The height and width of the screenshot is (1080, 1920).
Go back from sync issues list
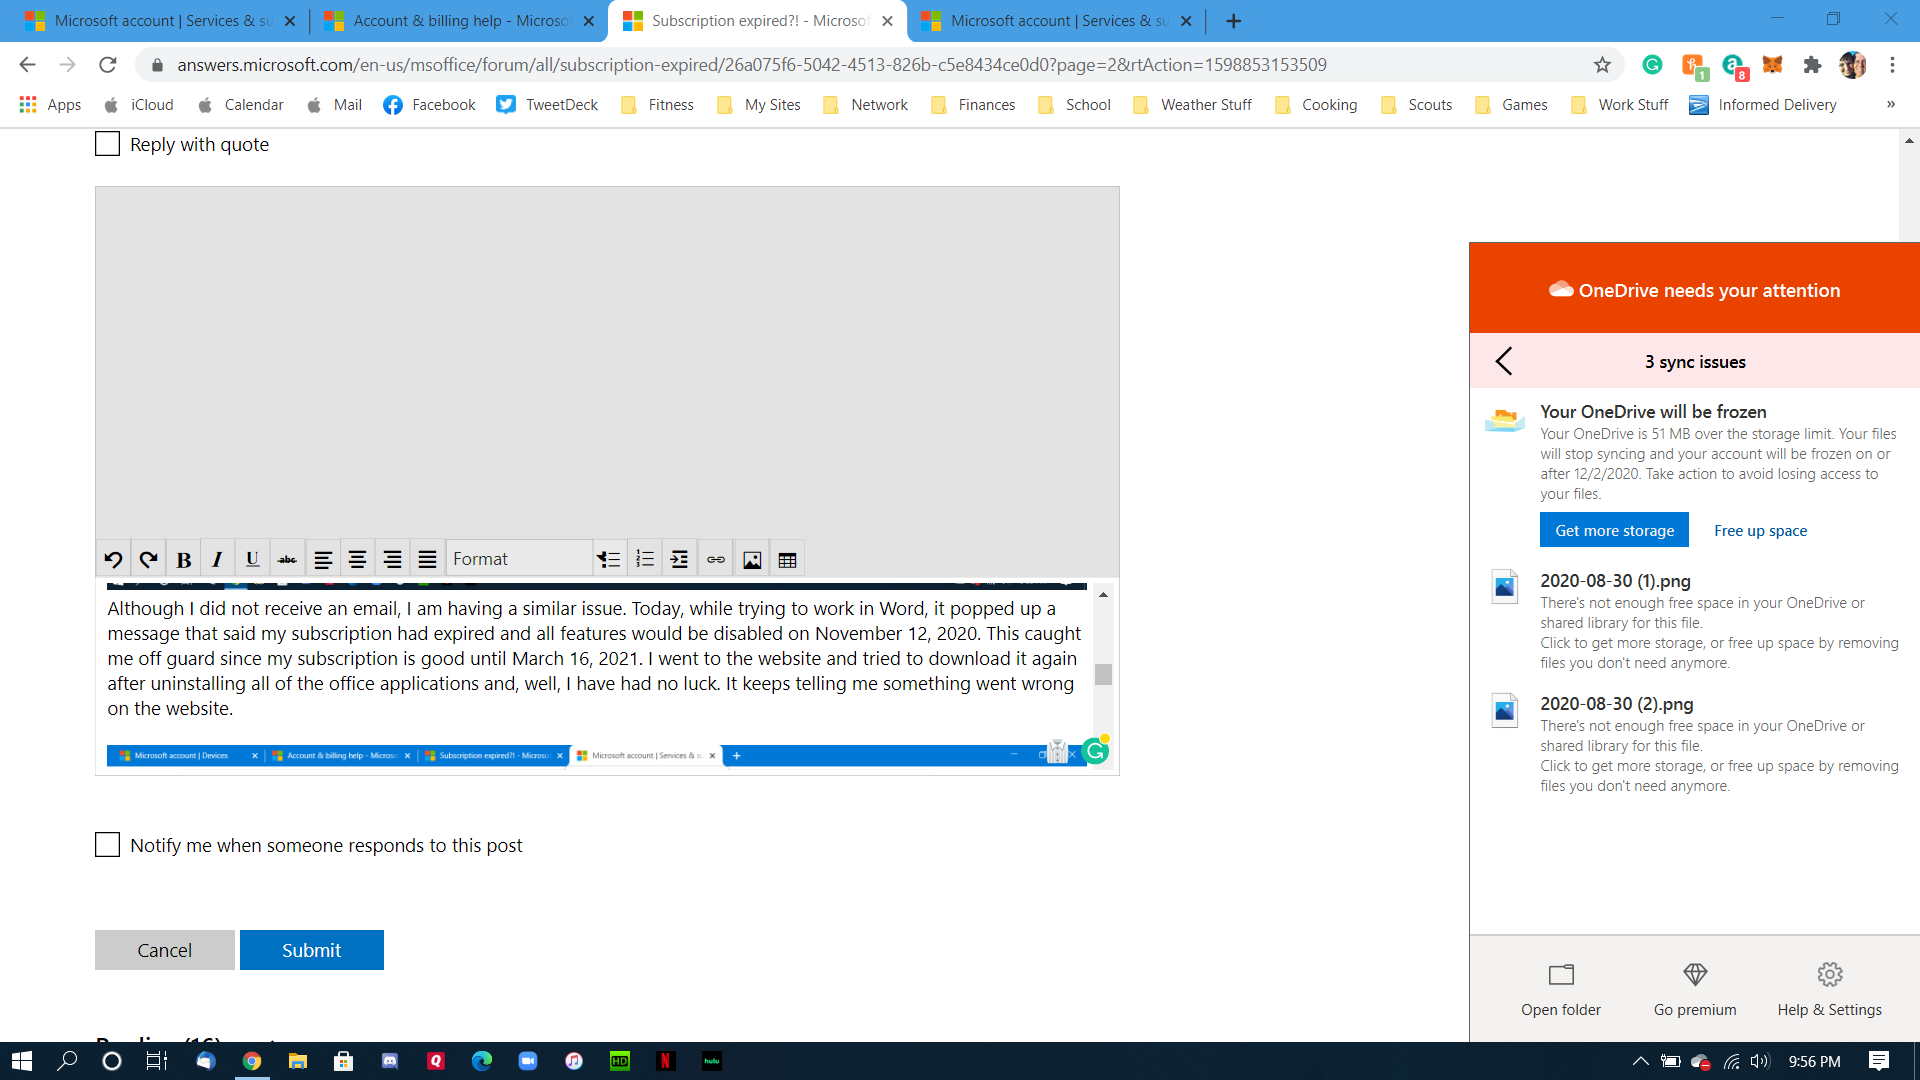(1504, 361)
